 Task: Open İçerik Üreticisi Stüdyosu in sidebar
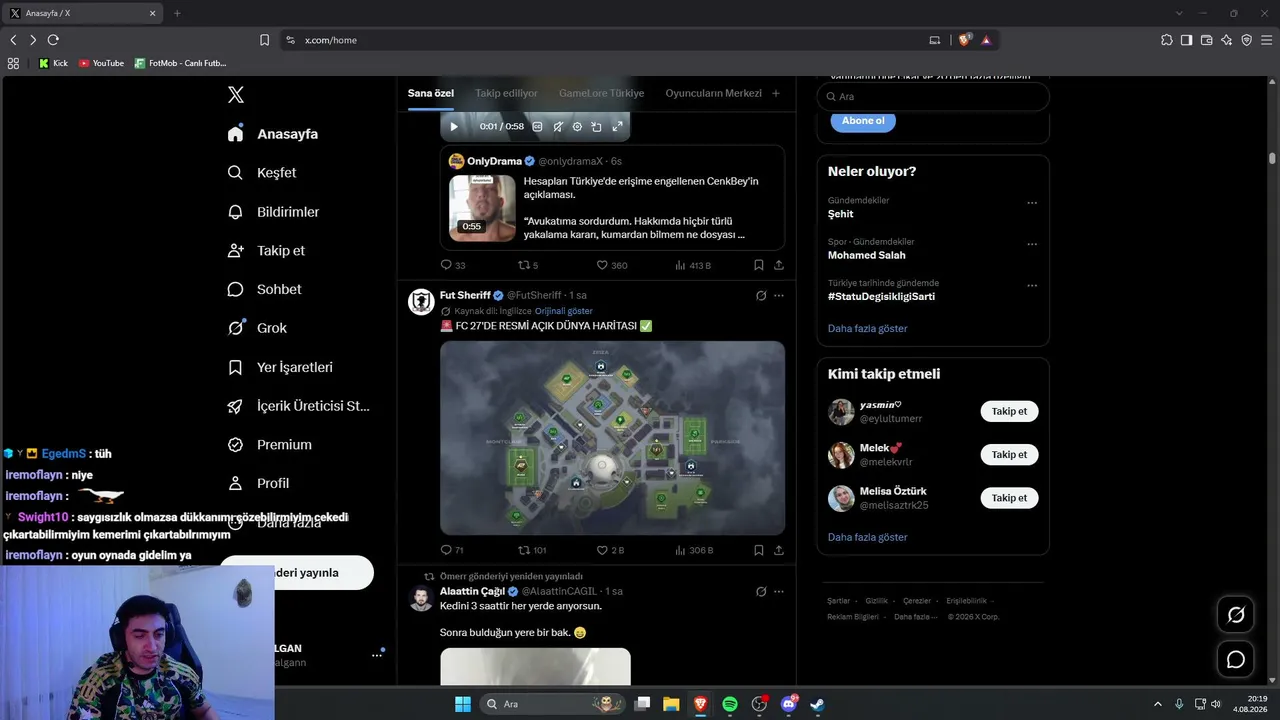tap(299, 406)
